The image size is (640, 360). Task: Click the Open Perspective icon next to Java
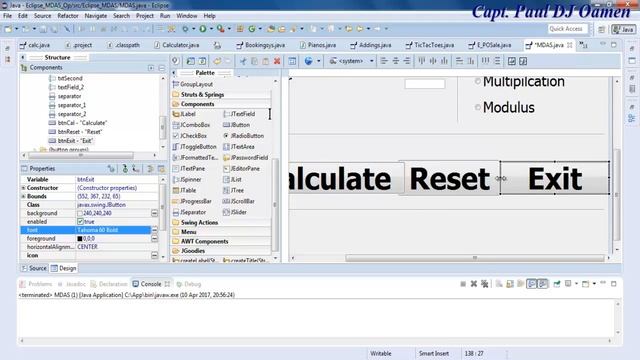(602, 29)
